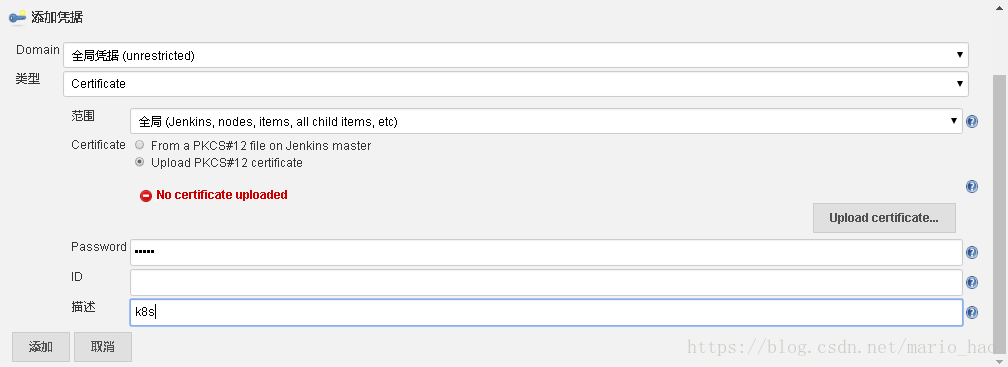Open the Domain 全局凭据 dropdown
The width and height of the screenshot is (1008, 367).
point(516,55)
